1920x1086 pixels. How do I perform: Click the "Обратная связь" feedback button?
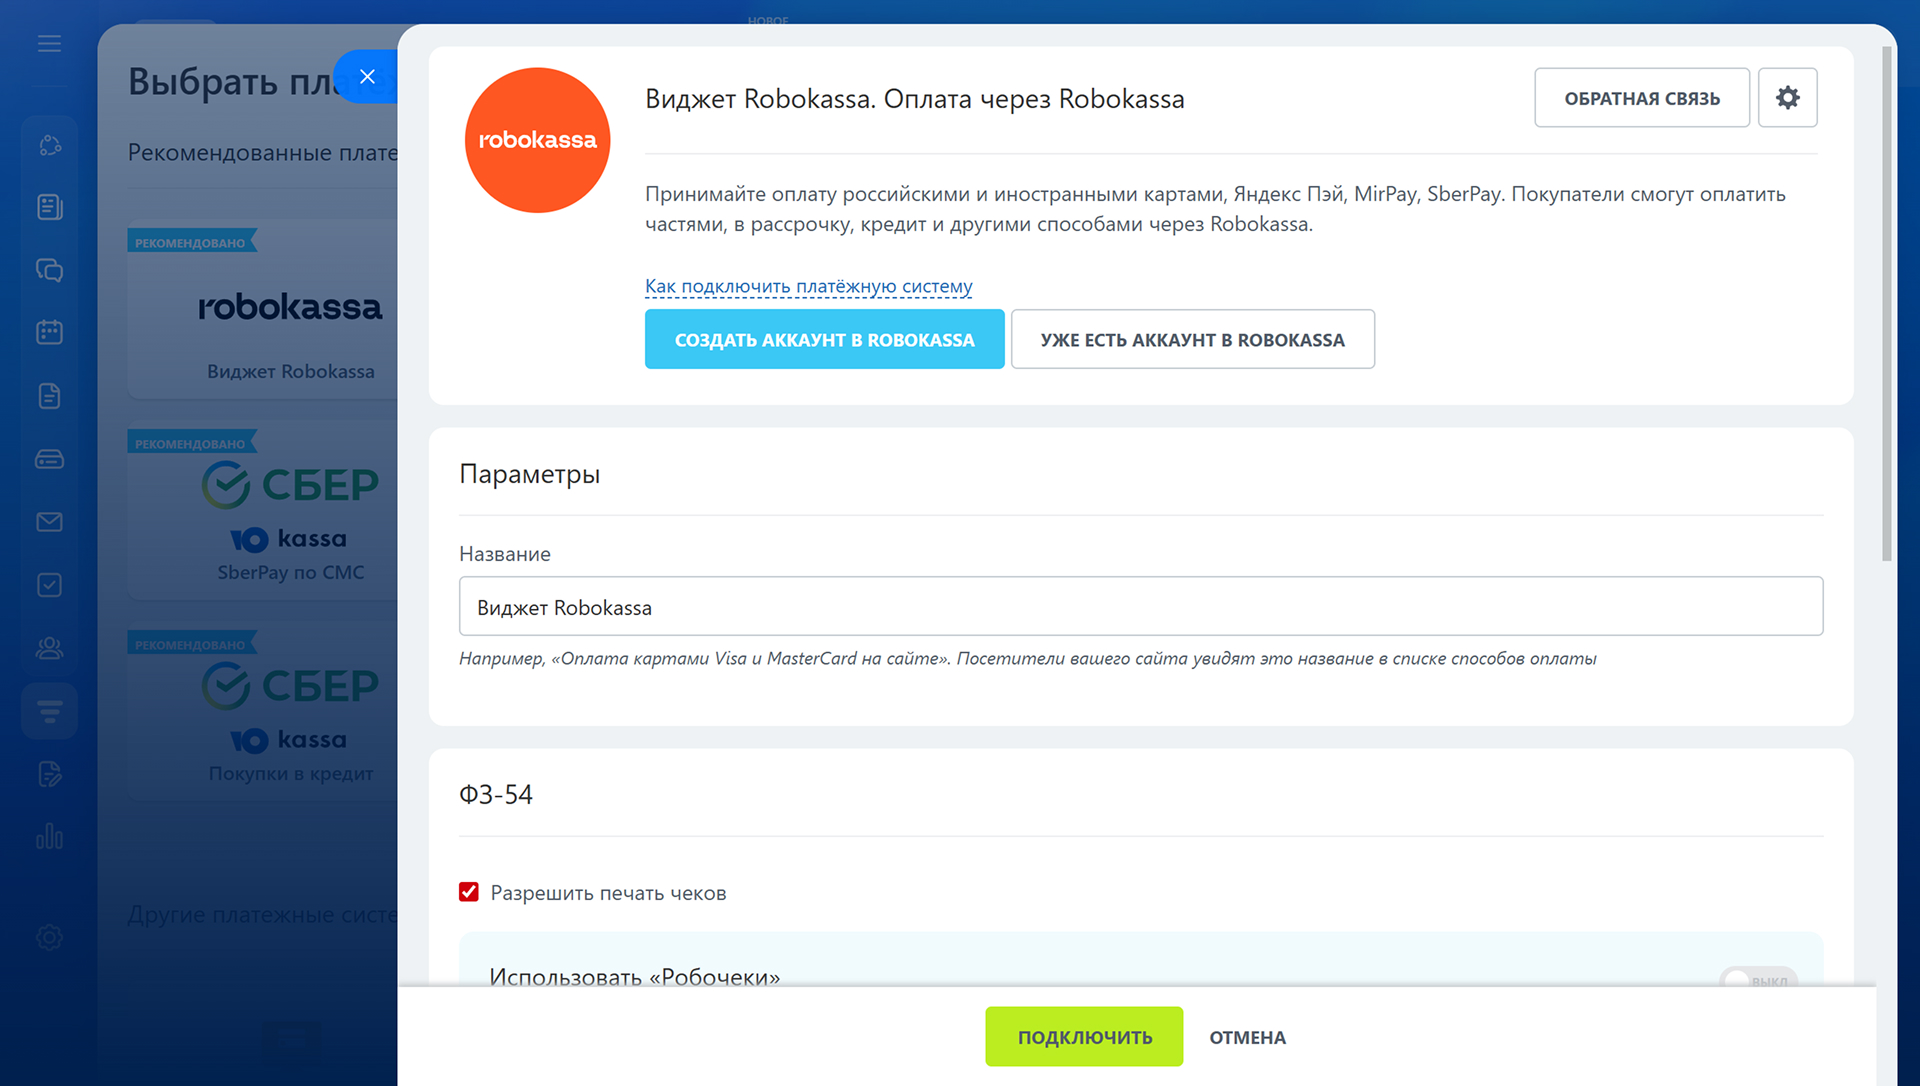(1641, 98)
